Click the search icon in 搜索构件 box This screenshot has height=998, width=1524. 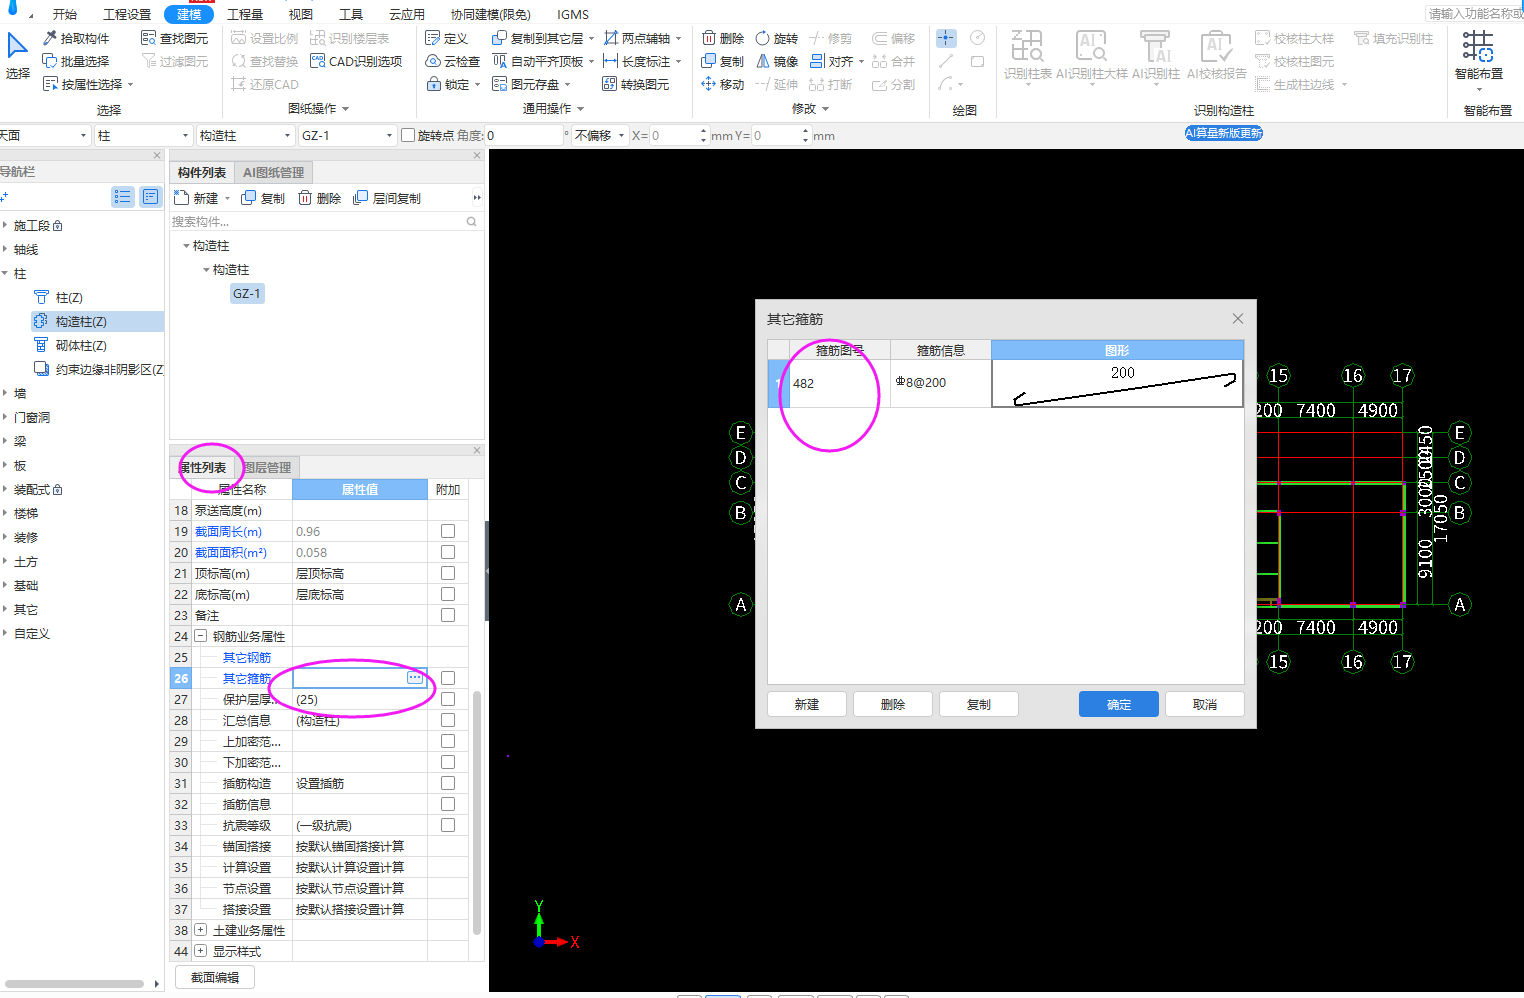pos(472,221)
